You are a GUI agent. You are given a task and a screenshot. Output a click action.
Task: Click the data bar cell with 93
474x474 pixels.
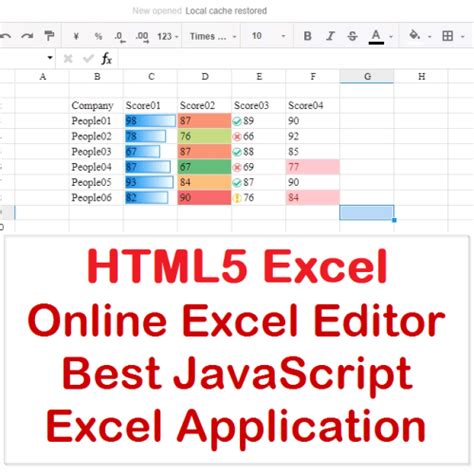click(x=150, y=182)
